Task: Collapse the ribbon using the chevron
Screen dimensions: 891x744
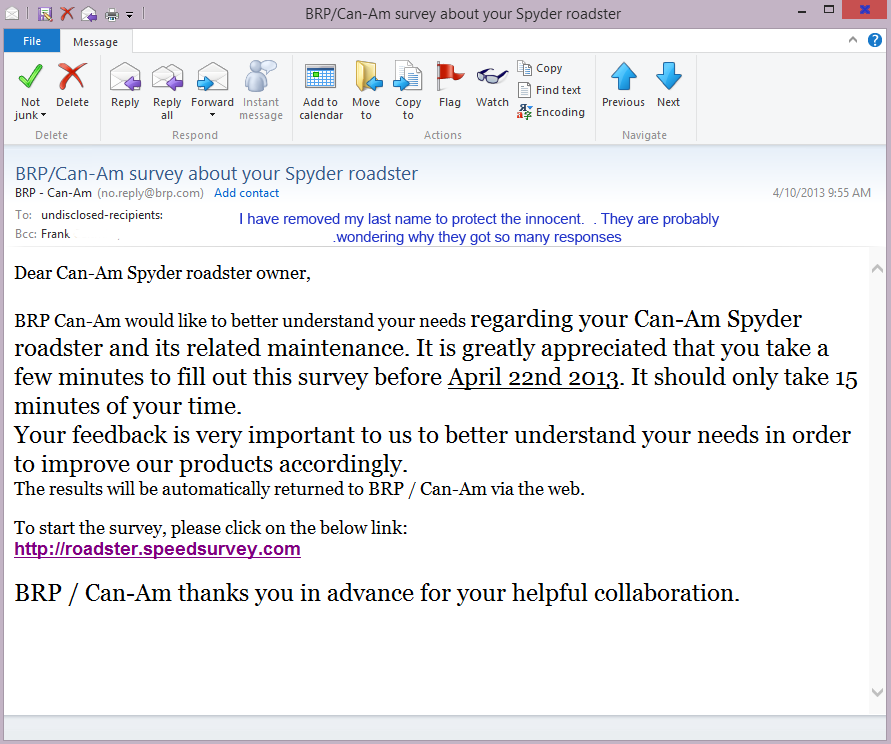Action: click(x=852, y=40)
